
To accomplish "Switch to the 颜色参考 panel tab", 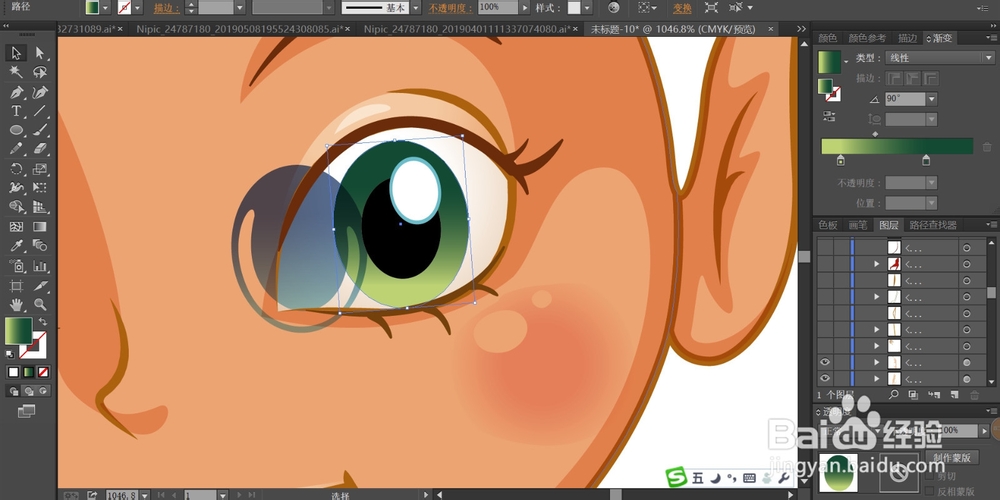I will click(x=866, y=38).
